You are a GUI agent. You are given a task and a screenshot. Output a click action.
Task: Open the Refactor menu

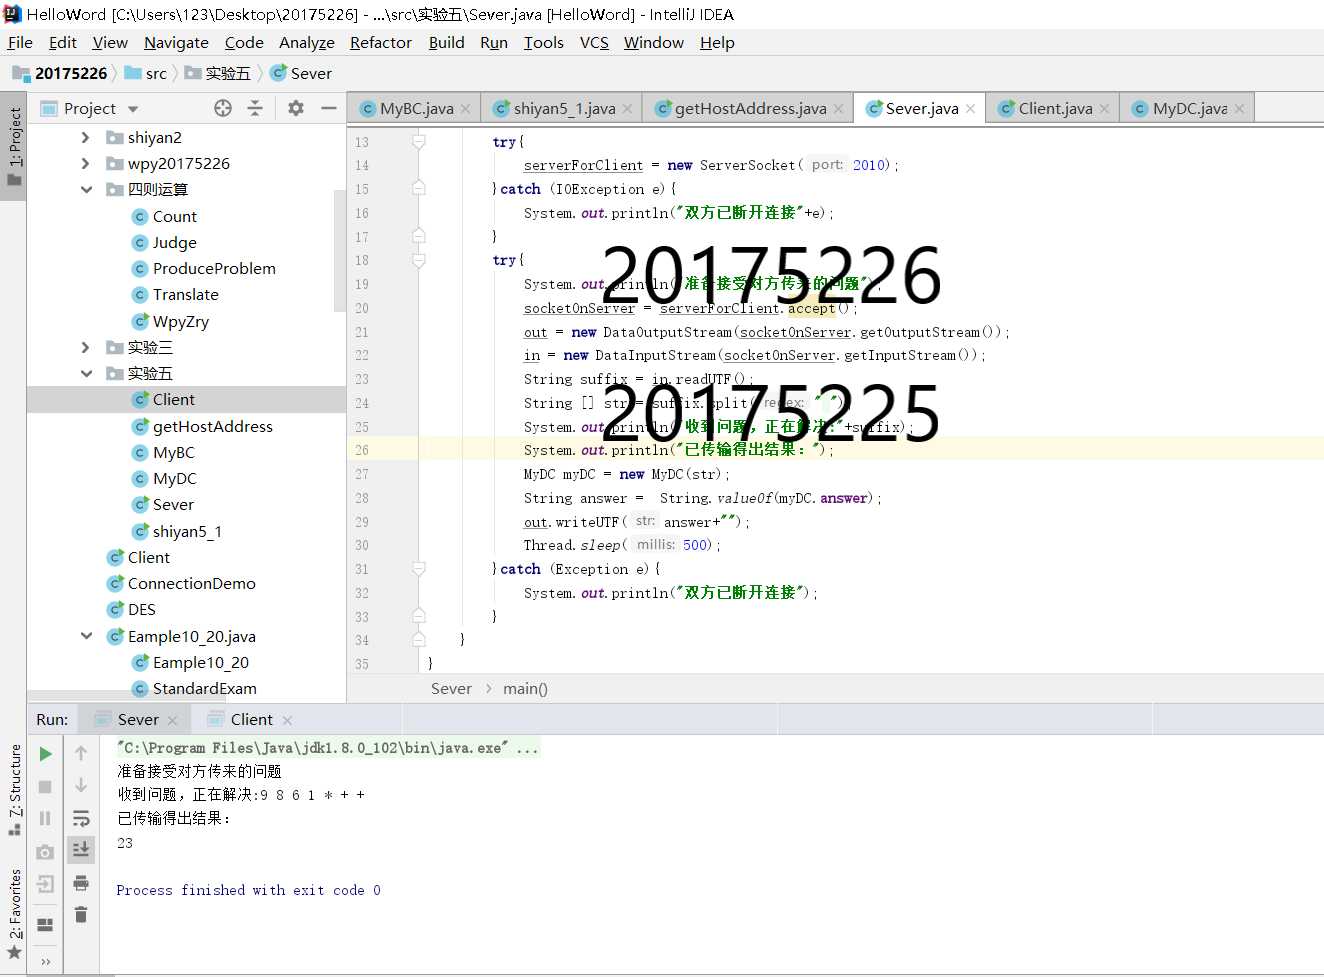point(380,42)
